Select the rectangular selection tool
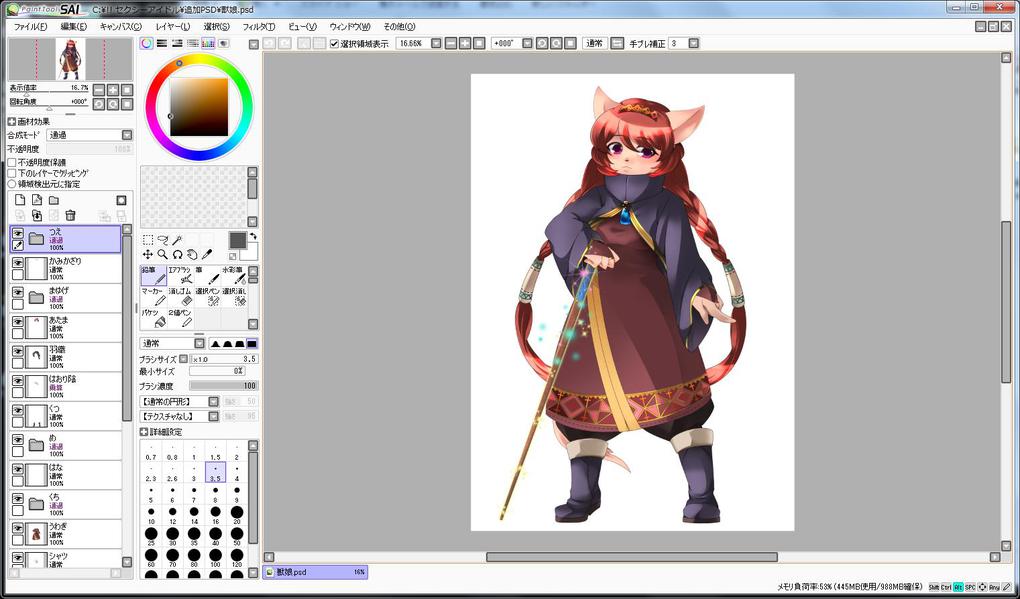The height and width of the screenshot is (599, 1020). coord(148,240)
